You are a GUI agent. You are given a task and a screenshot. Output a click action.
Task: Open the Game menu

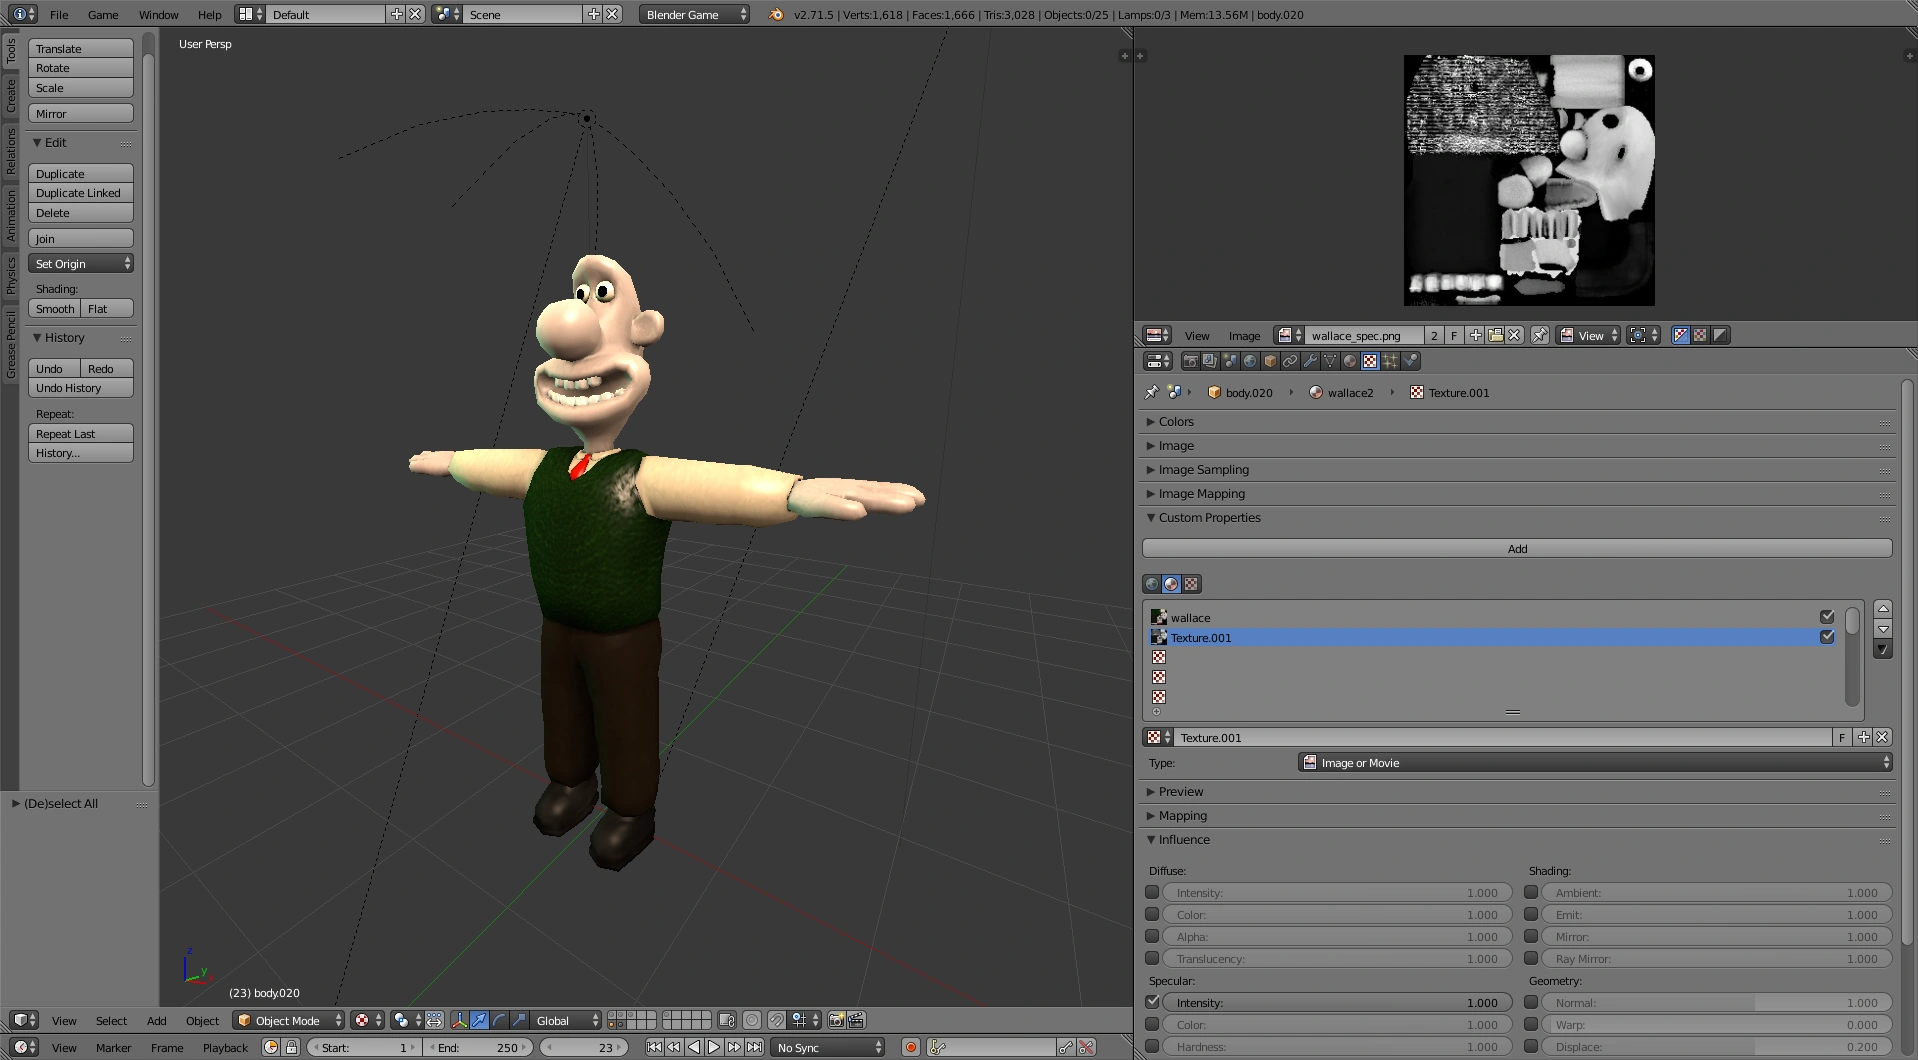[x=103, y=15]
